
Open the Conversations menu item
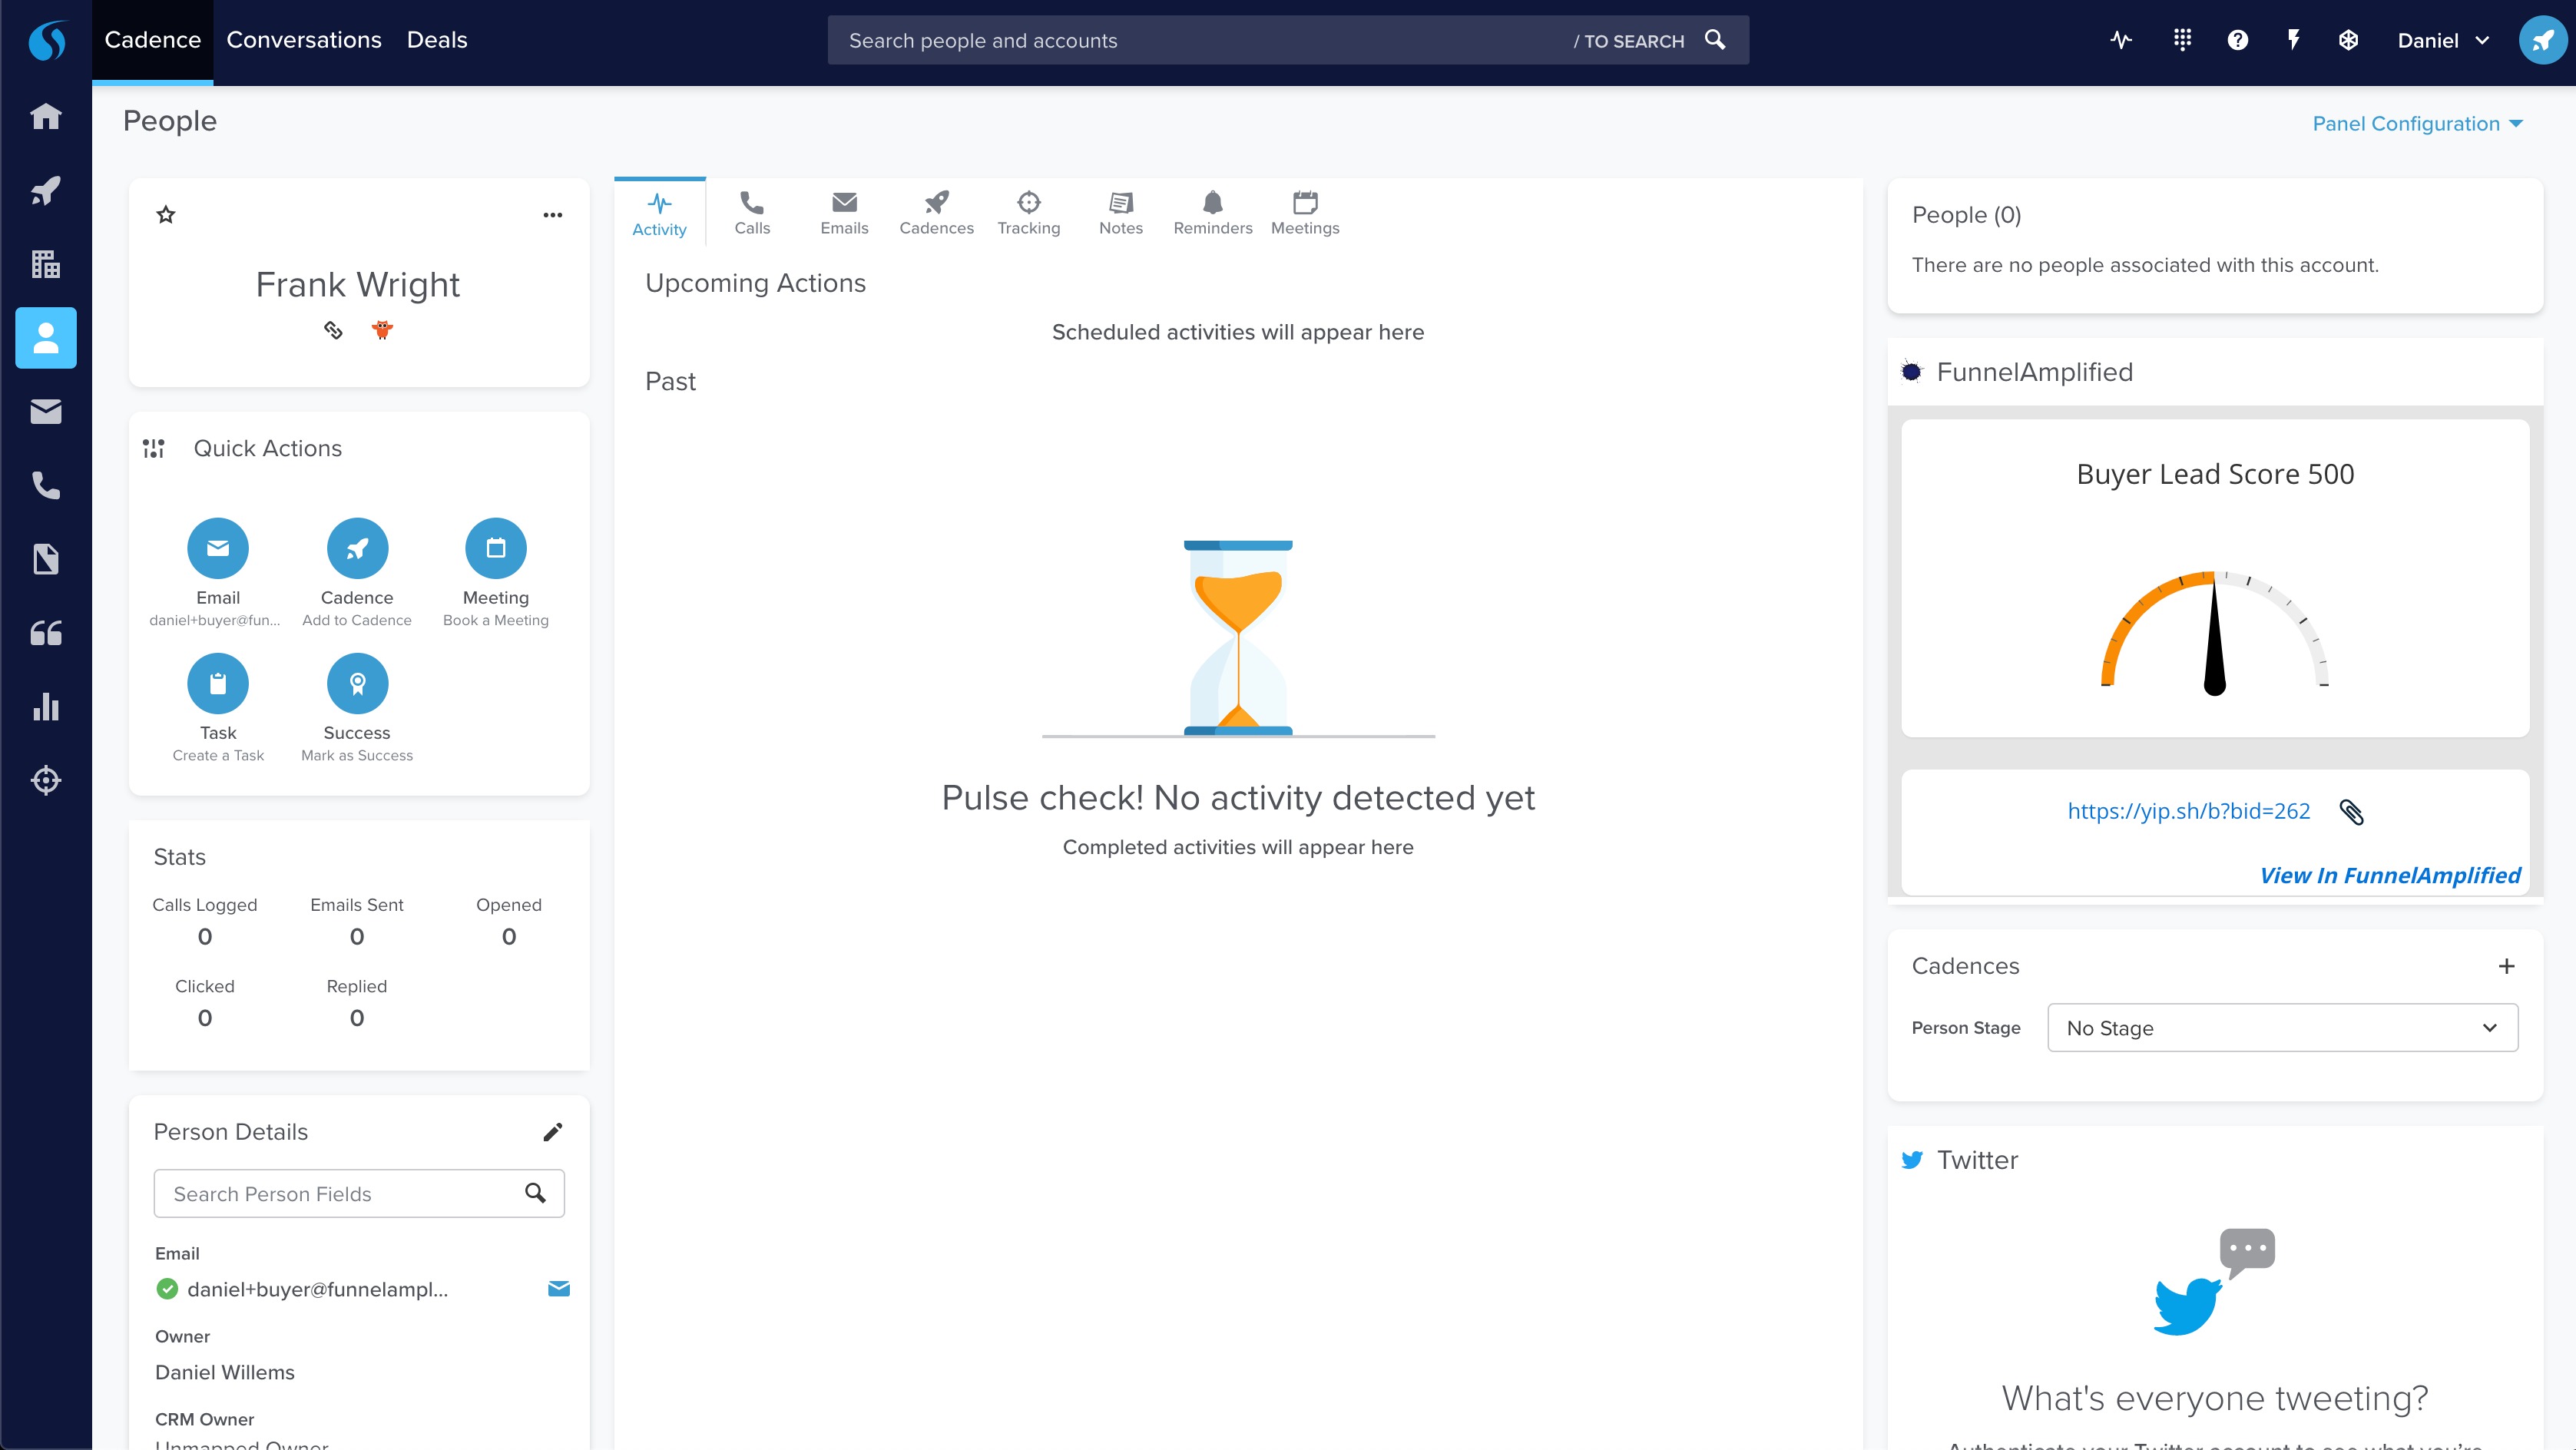tap(304, 40)
